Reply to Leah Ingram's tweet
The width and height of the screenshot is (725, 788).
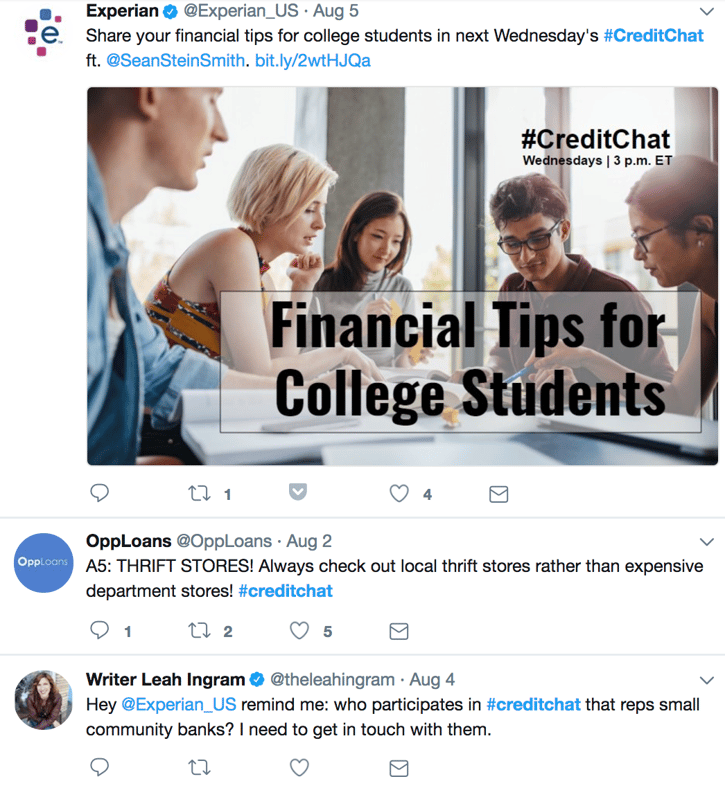(99, 768)
